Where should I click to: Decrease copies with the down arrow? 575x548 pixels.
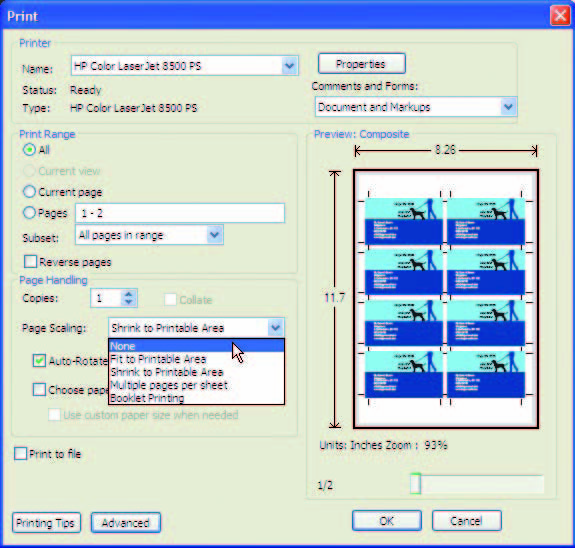(x=128, y=302)
